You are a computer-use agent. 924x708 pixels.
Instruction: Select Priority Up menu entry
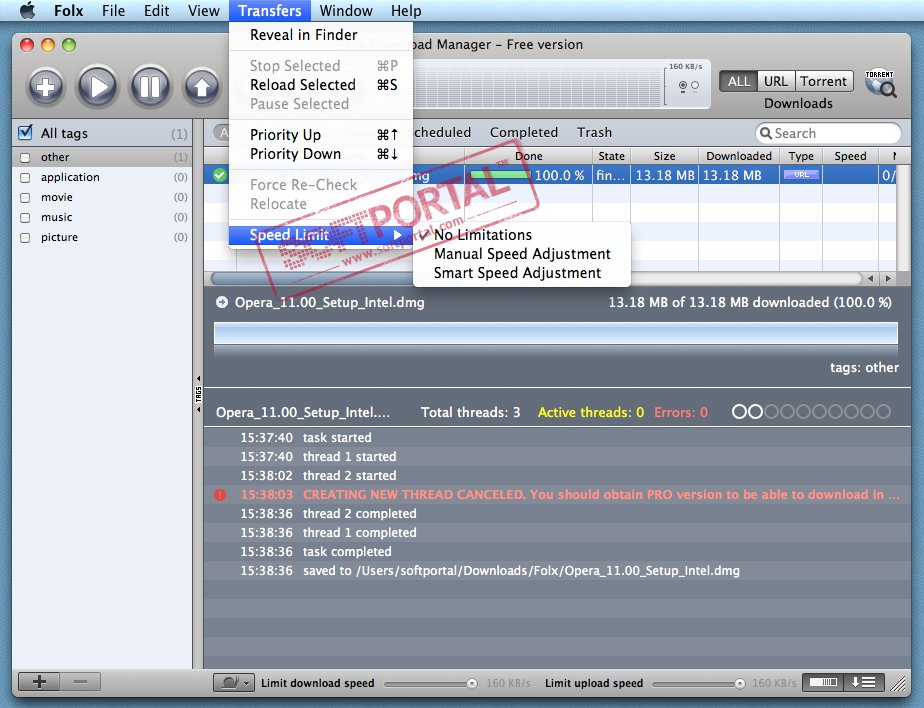click(x=321, y=134)
